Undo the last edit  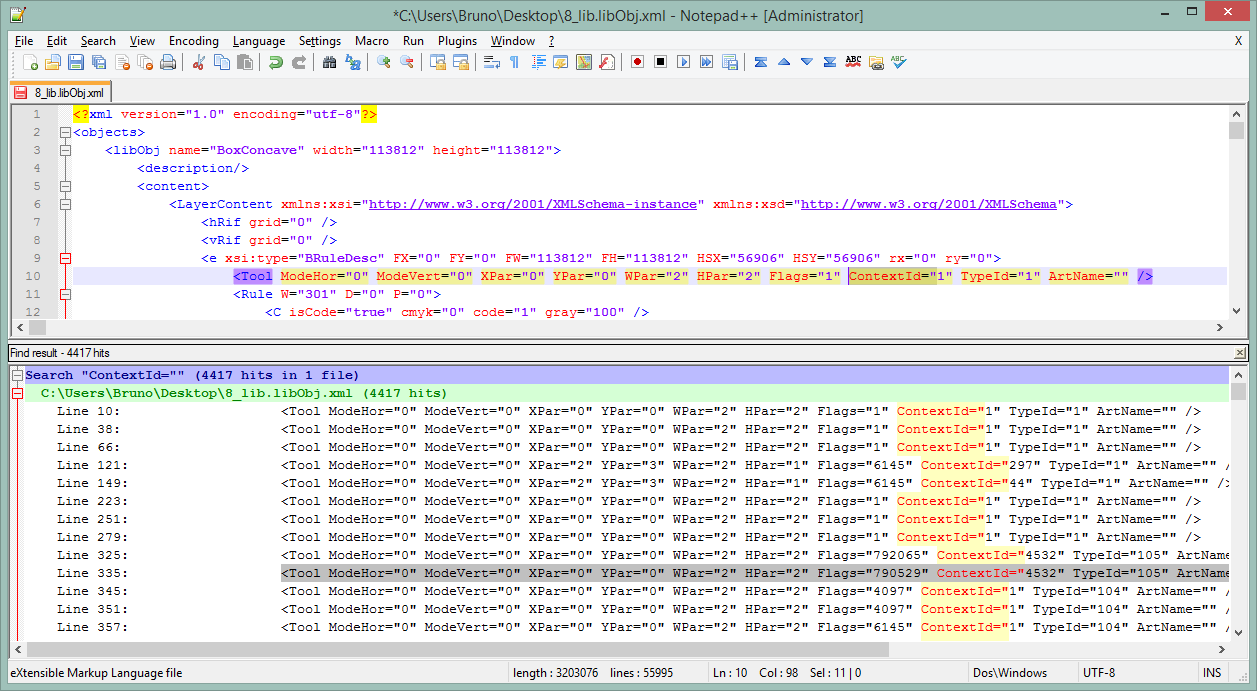click(x=275, y=62)
